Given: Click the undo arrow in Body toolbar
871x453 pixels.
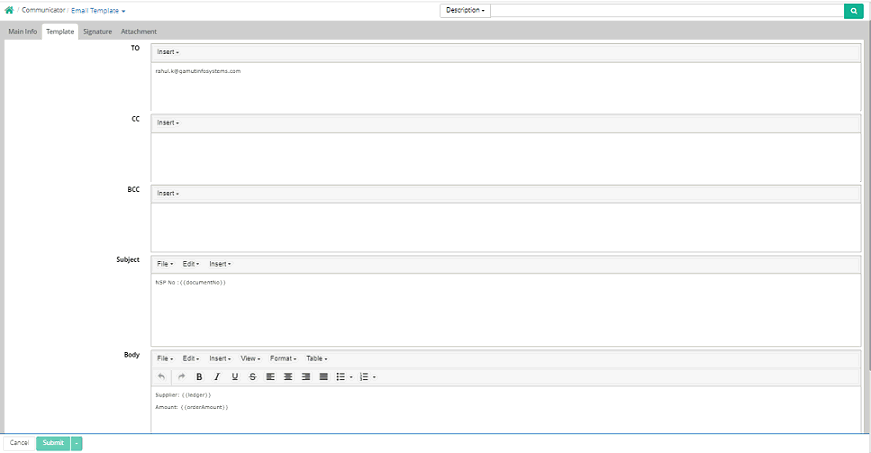Looking at the screenshot, I should pos(163,377).
